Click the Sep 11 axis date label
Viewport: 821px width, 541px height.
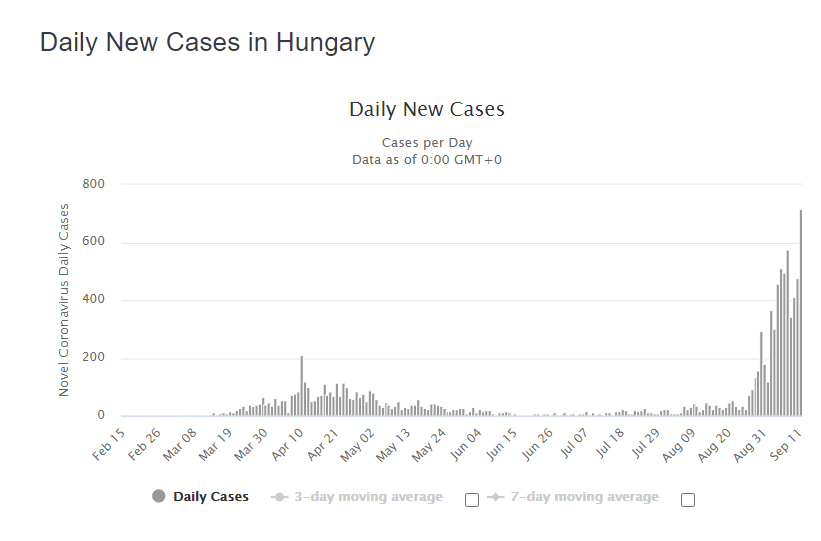[x=786, y=445]
